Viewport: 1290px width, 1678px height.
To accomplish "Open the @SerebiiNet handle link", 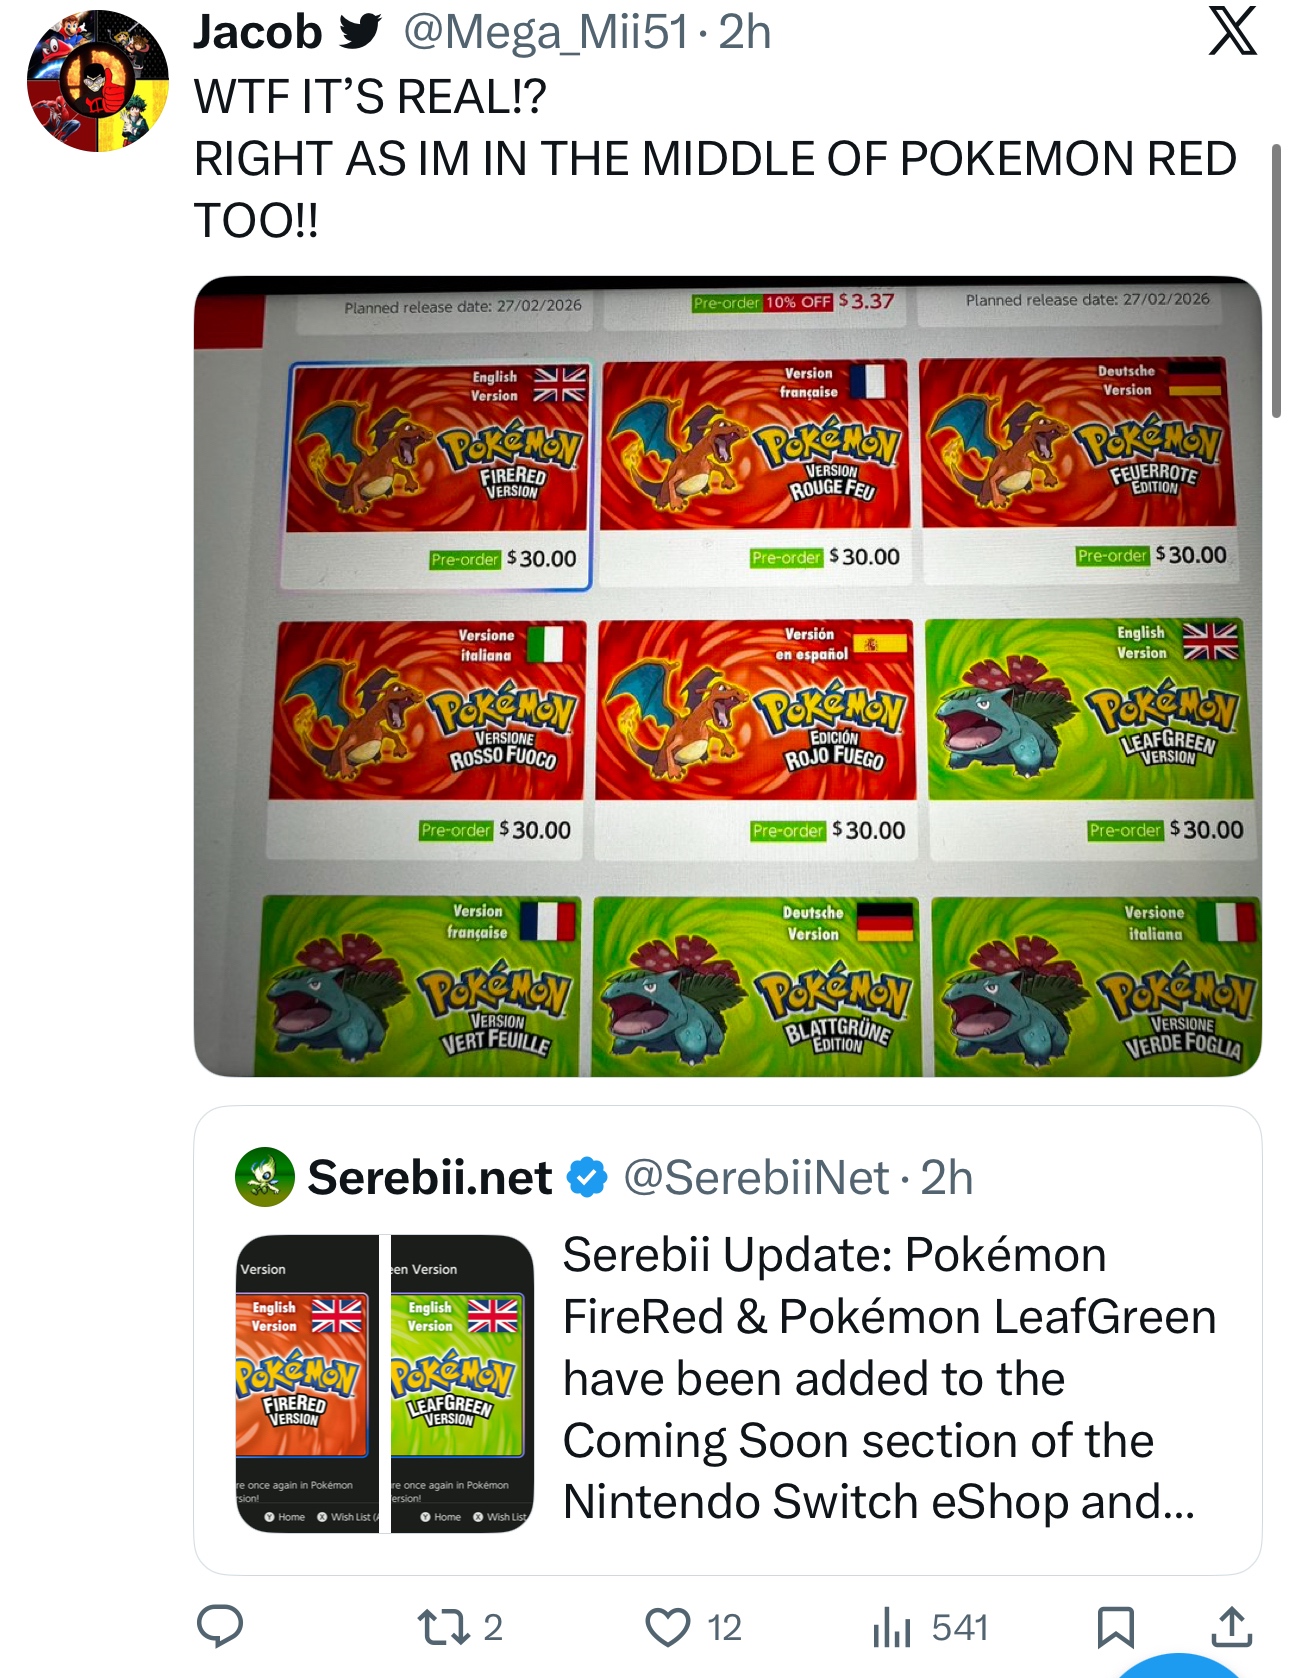I will click(x=756, y=1177).
